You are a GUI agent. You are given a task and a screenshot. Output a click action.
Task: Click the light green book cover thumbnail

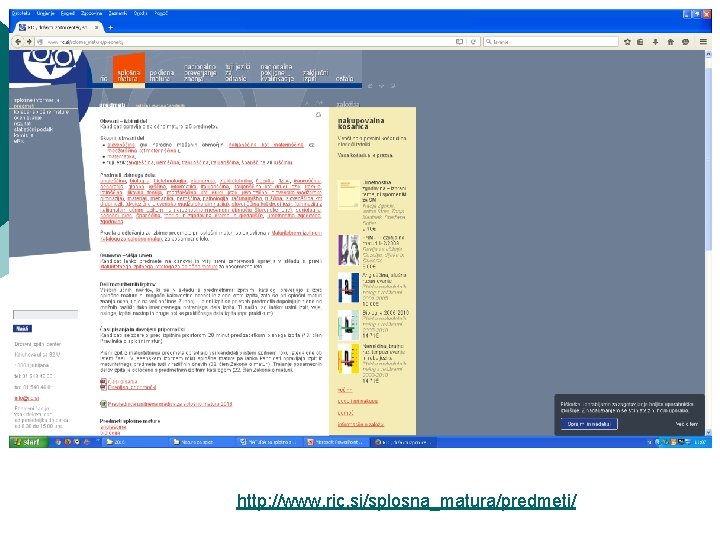click(x=349, y=325)
